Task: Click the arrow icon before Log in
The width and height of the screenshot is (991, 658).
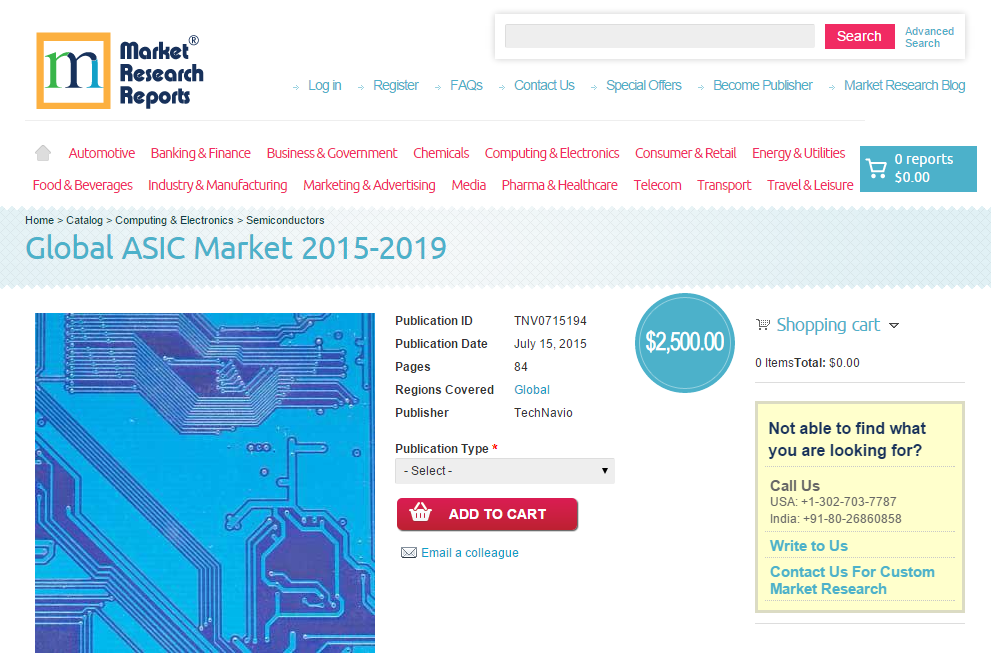Action: pos(296,86)
